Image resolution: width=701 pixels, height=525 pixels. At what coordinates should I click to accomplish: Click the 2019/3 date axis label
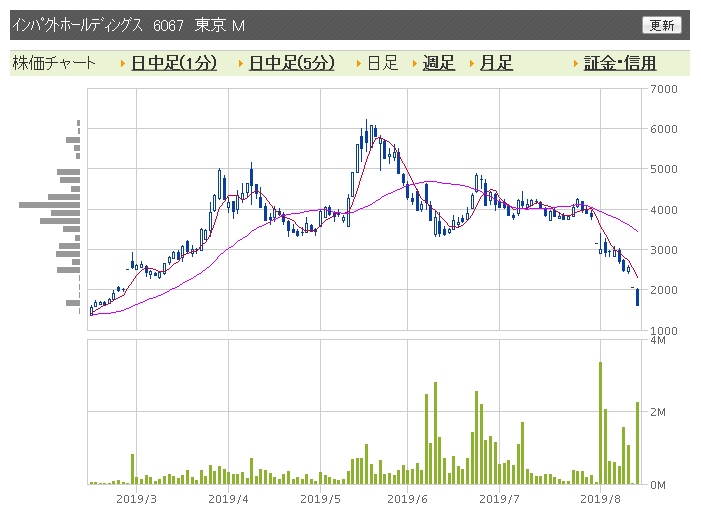click(136, 499)
